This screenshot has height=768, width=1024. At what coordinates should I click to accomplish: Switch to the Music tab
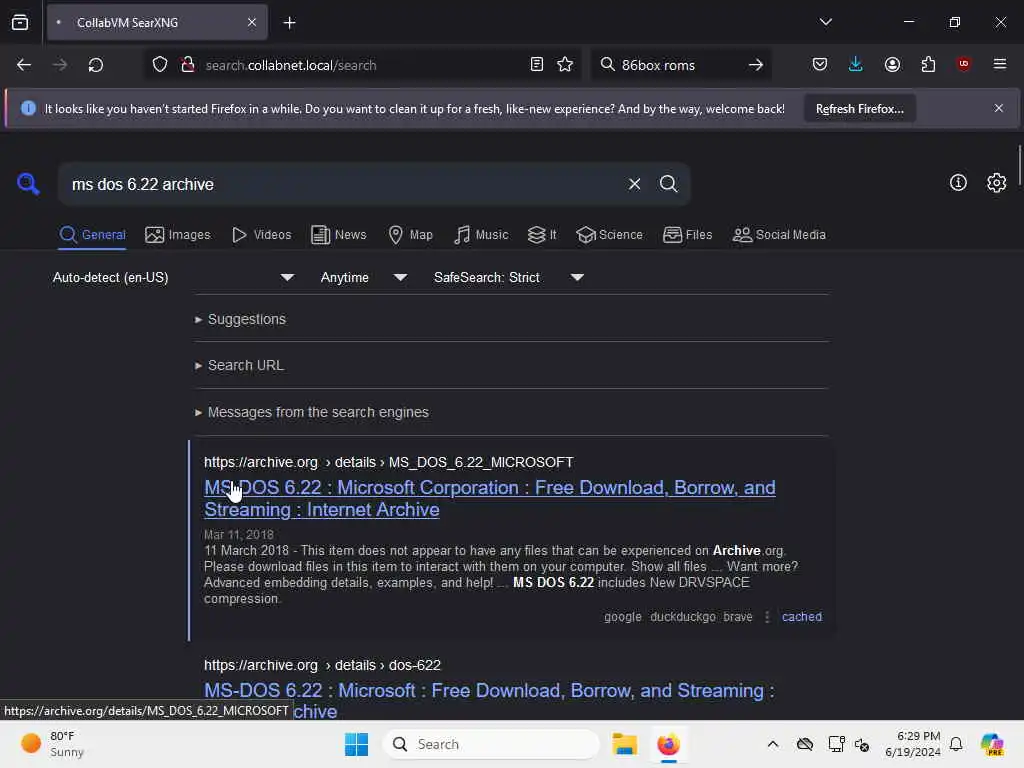click(481, 234)
